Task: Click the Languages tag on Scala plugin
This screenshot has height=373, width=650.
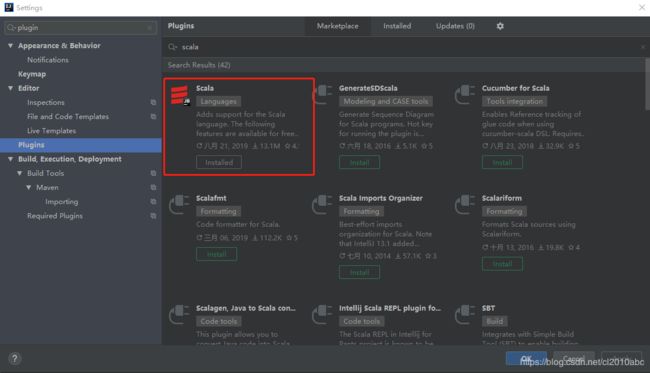Action: click(218, 101)
